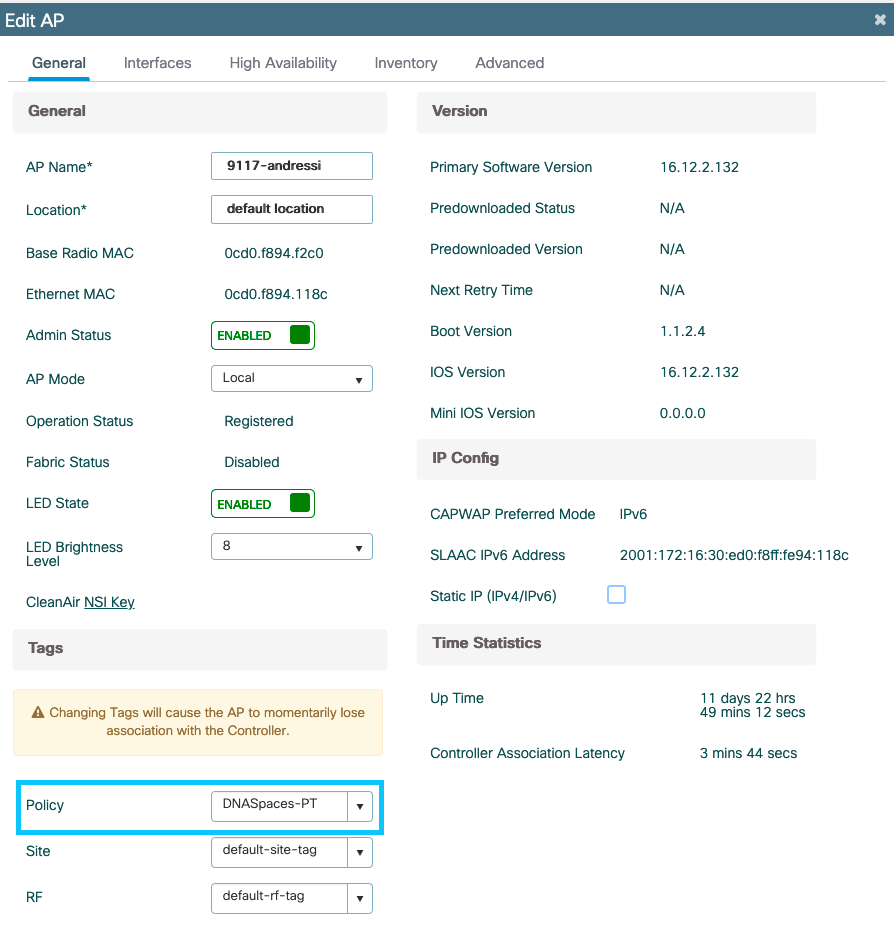Click the IP Config section header
894x931 pixels.
616,459
